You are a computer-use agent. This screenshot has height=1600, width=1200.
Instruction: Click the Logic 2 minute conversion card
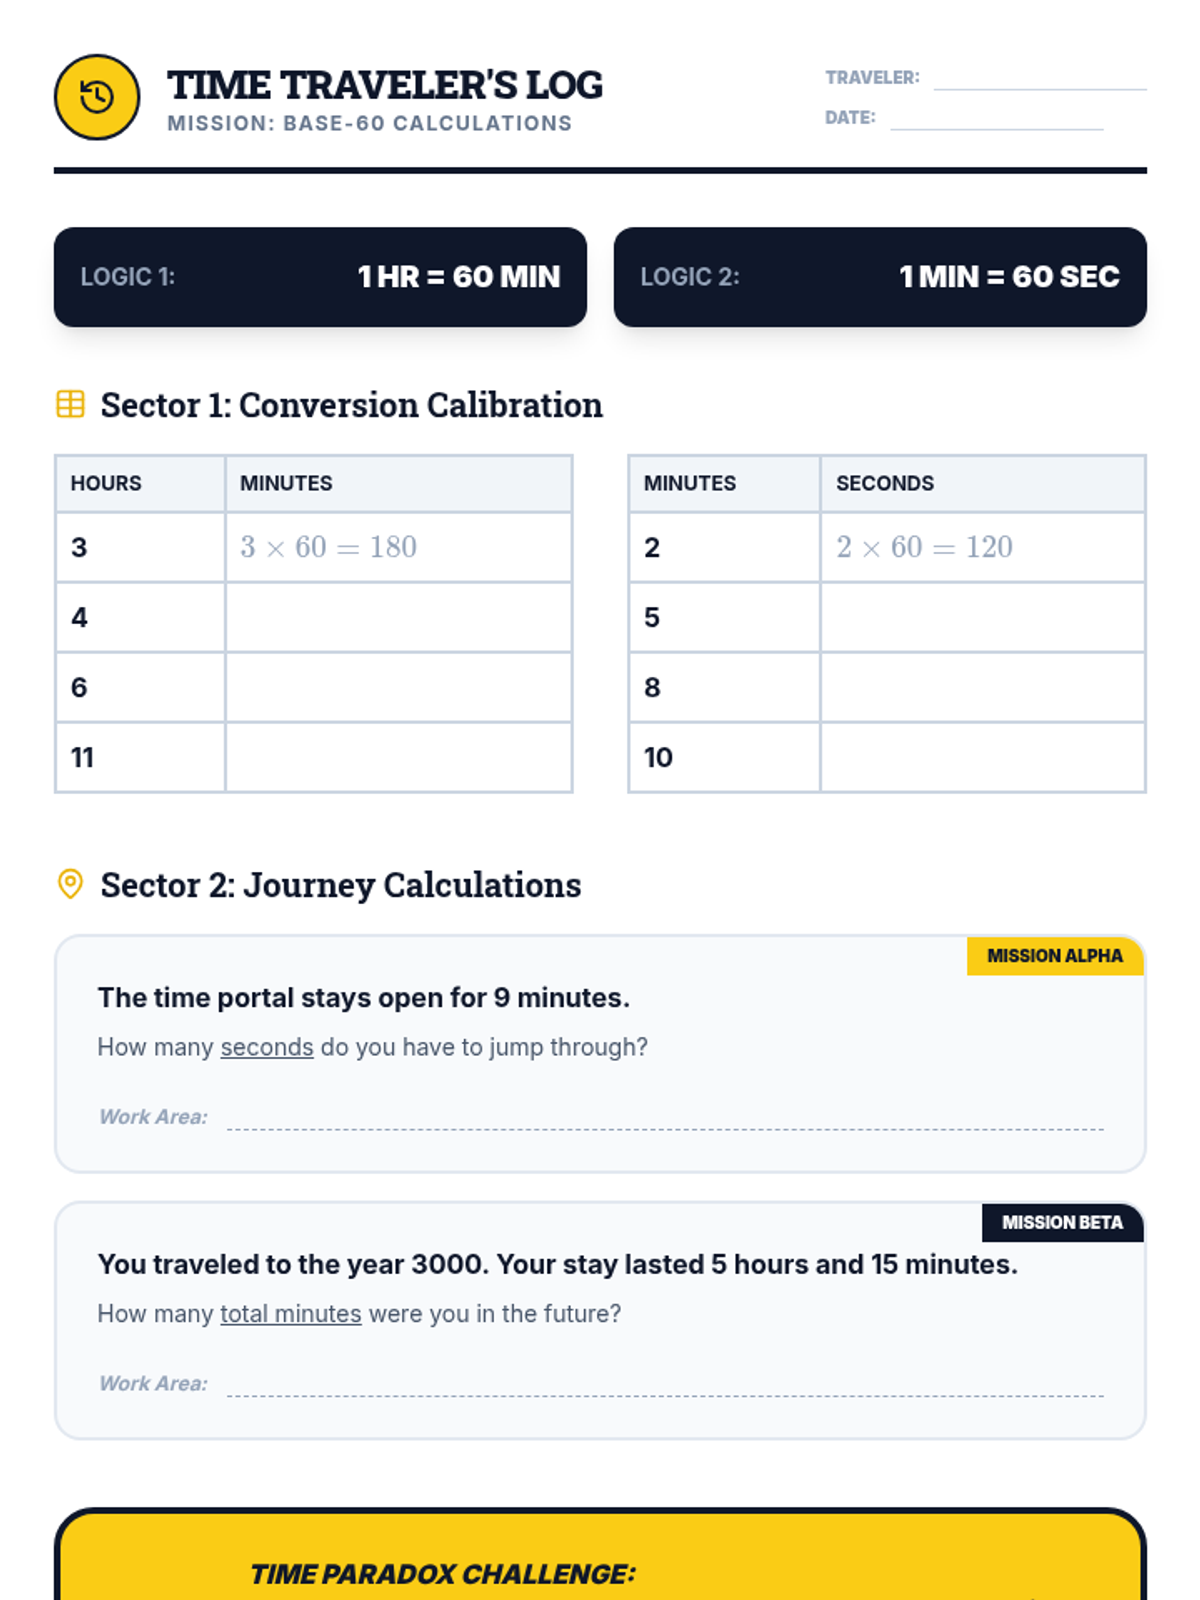point(880,277)
